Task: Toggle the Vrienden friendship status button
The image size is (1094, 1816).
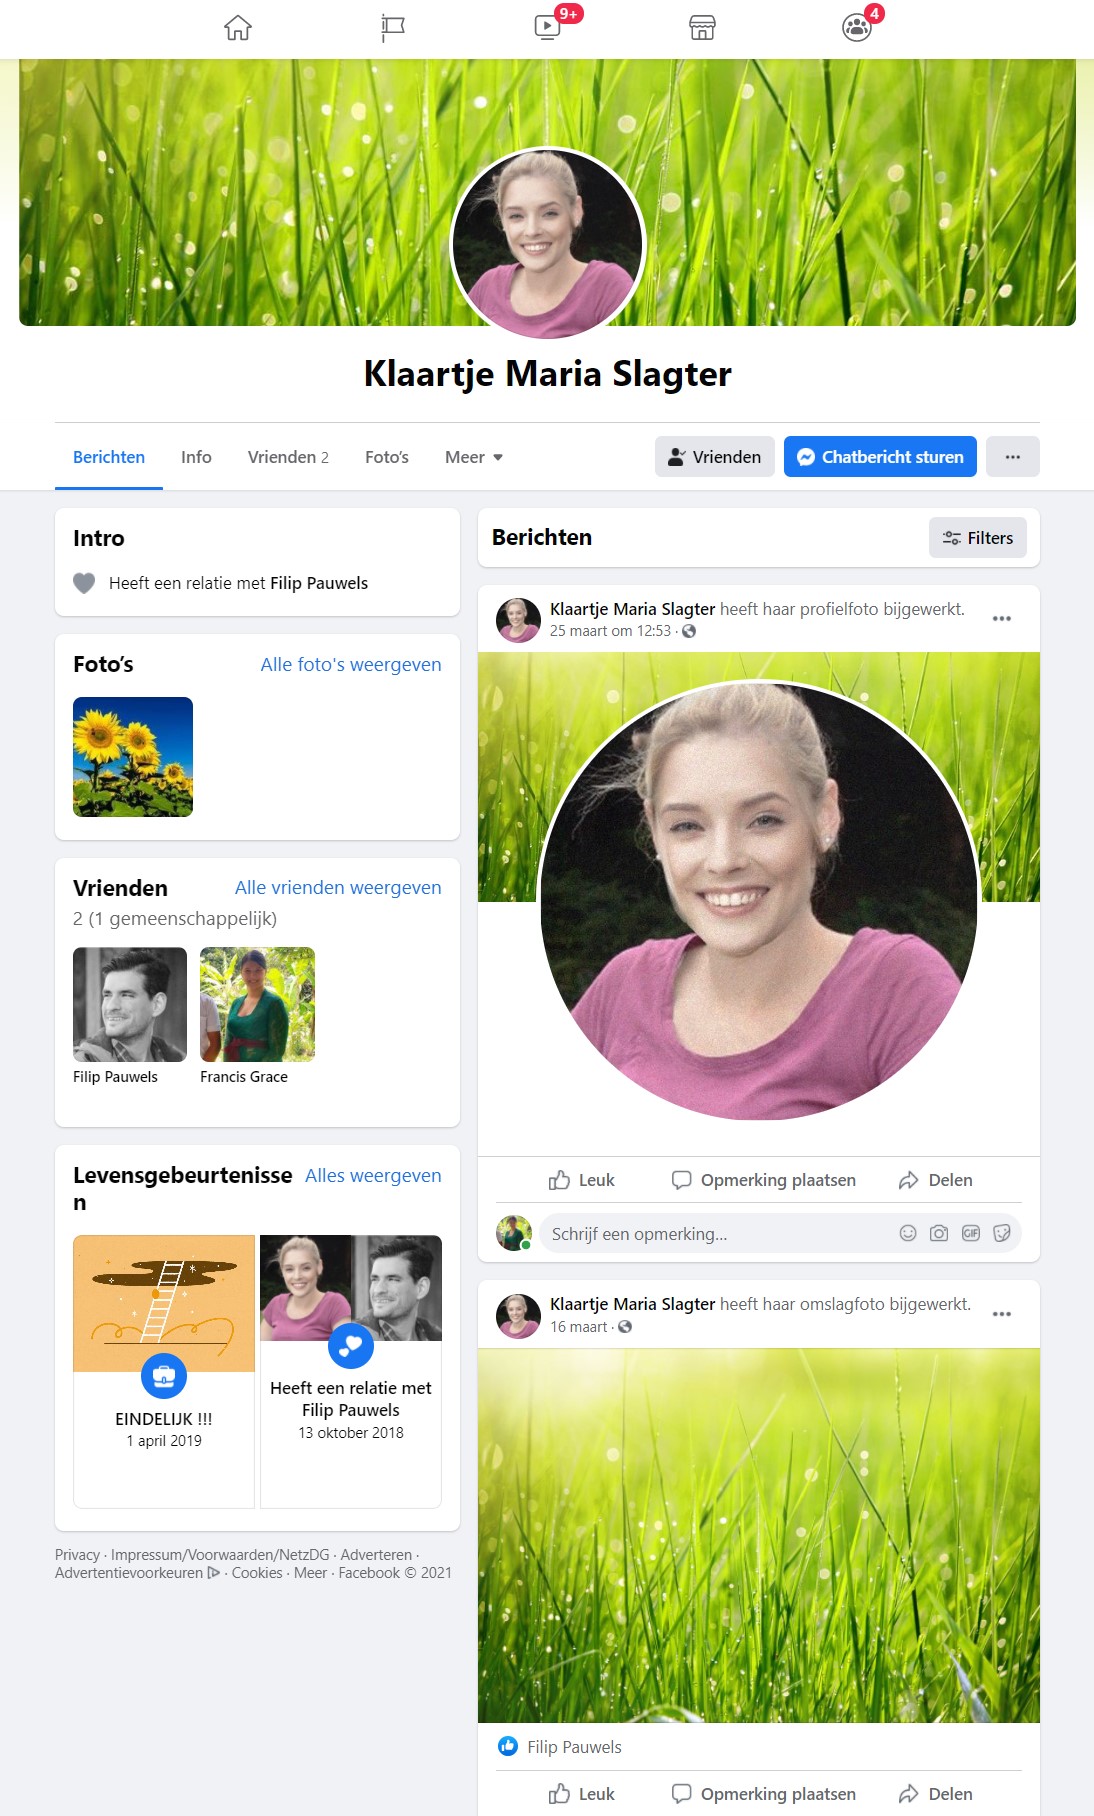Action: (x=714, y=457)
